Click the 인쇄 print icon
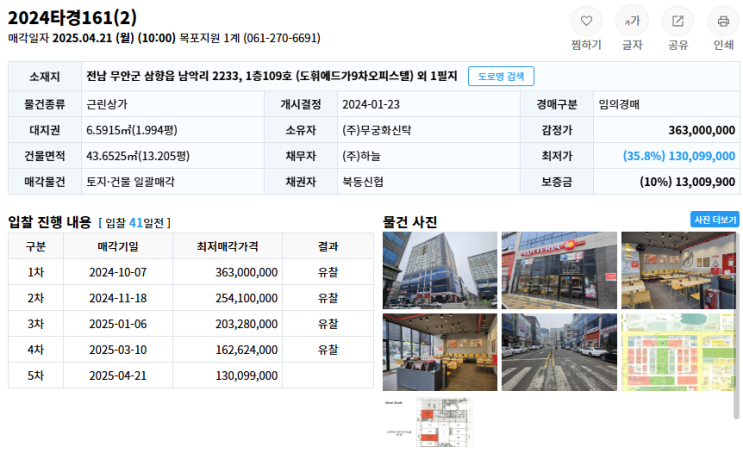This screenshot has height=453, width=743. (723, 21)
